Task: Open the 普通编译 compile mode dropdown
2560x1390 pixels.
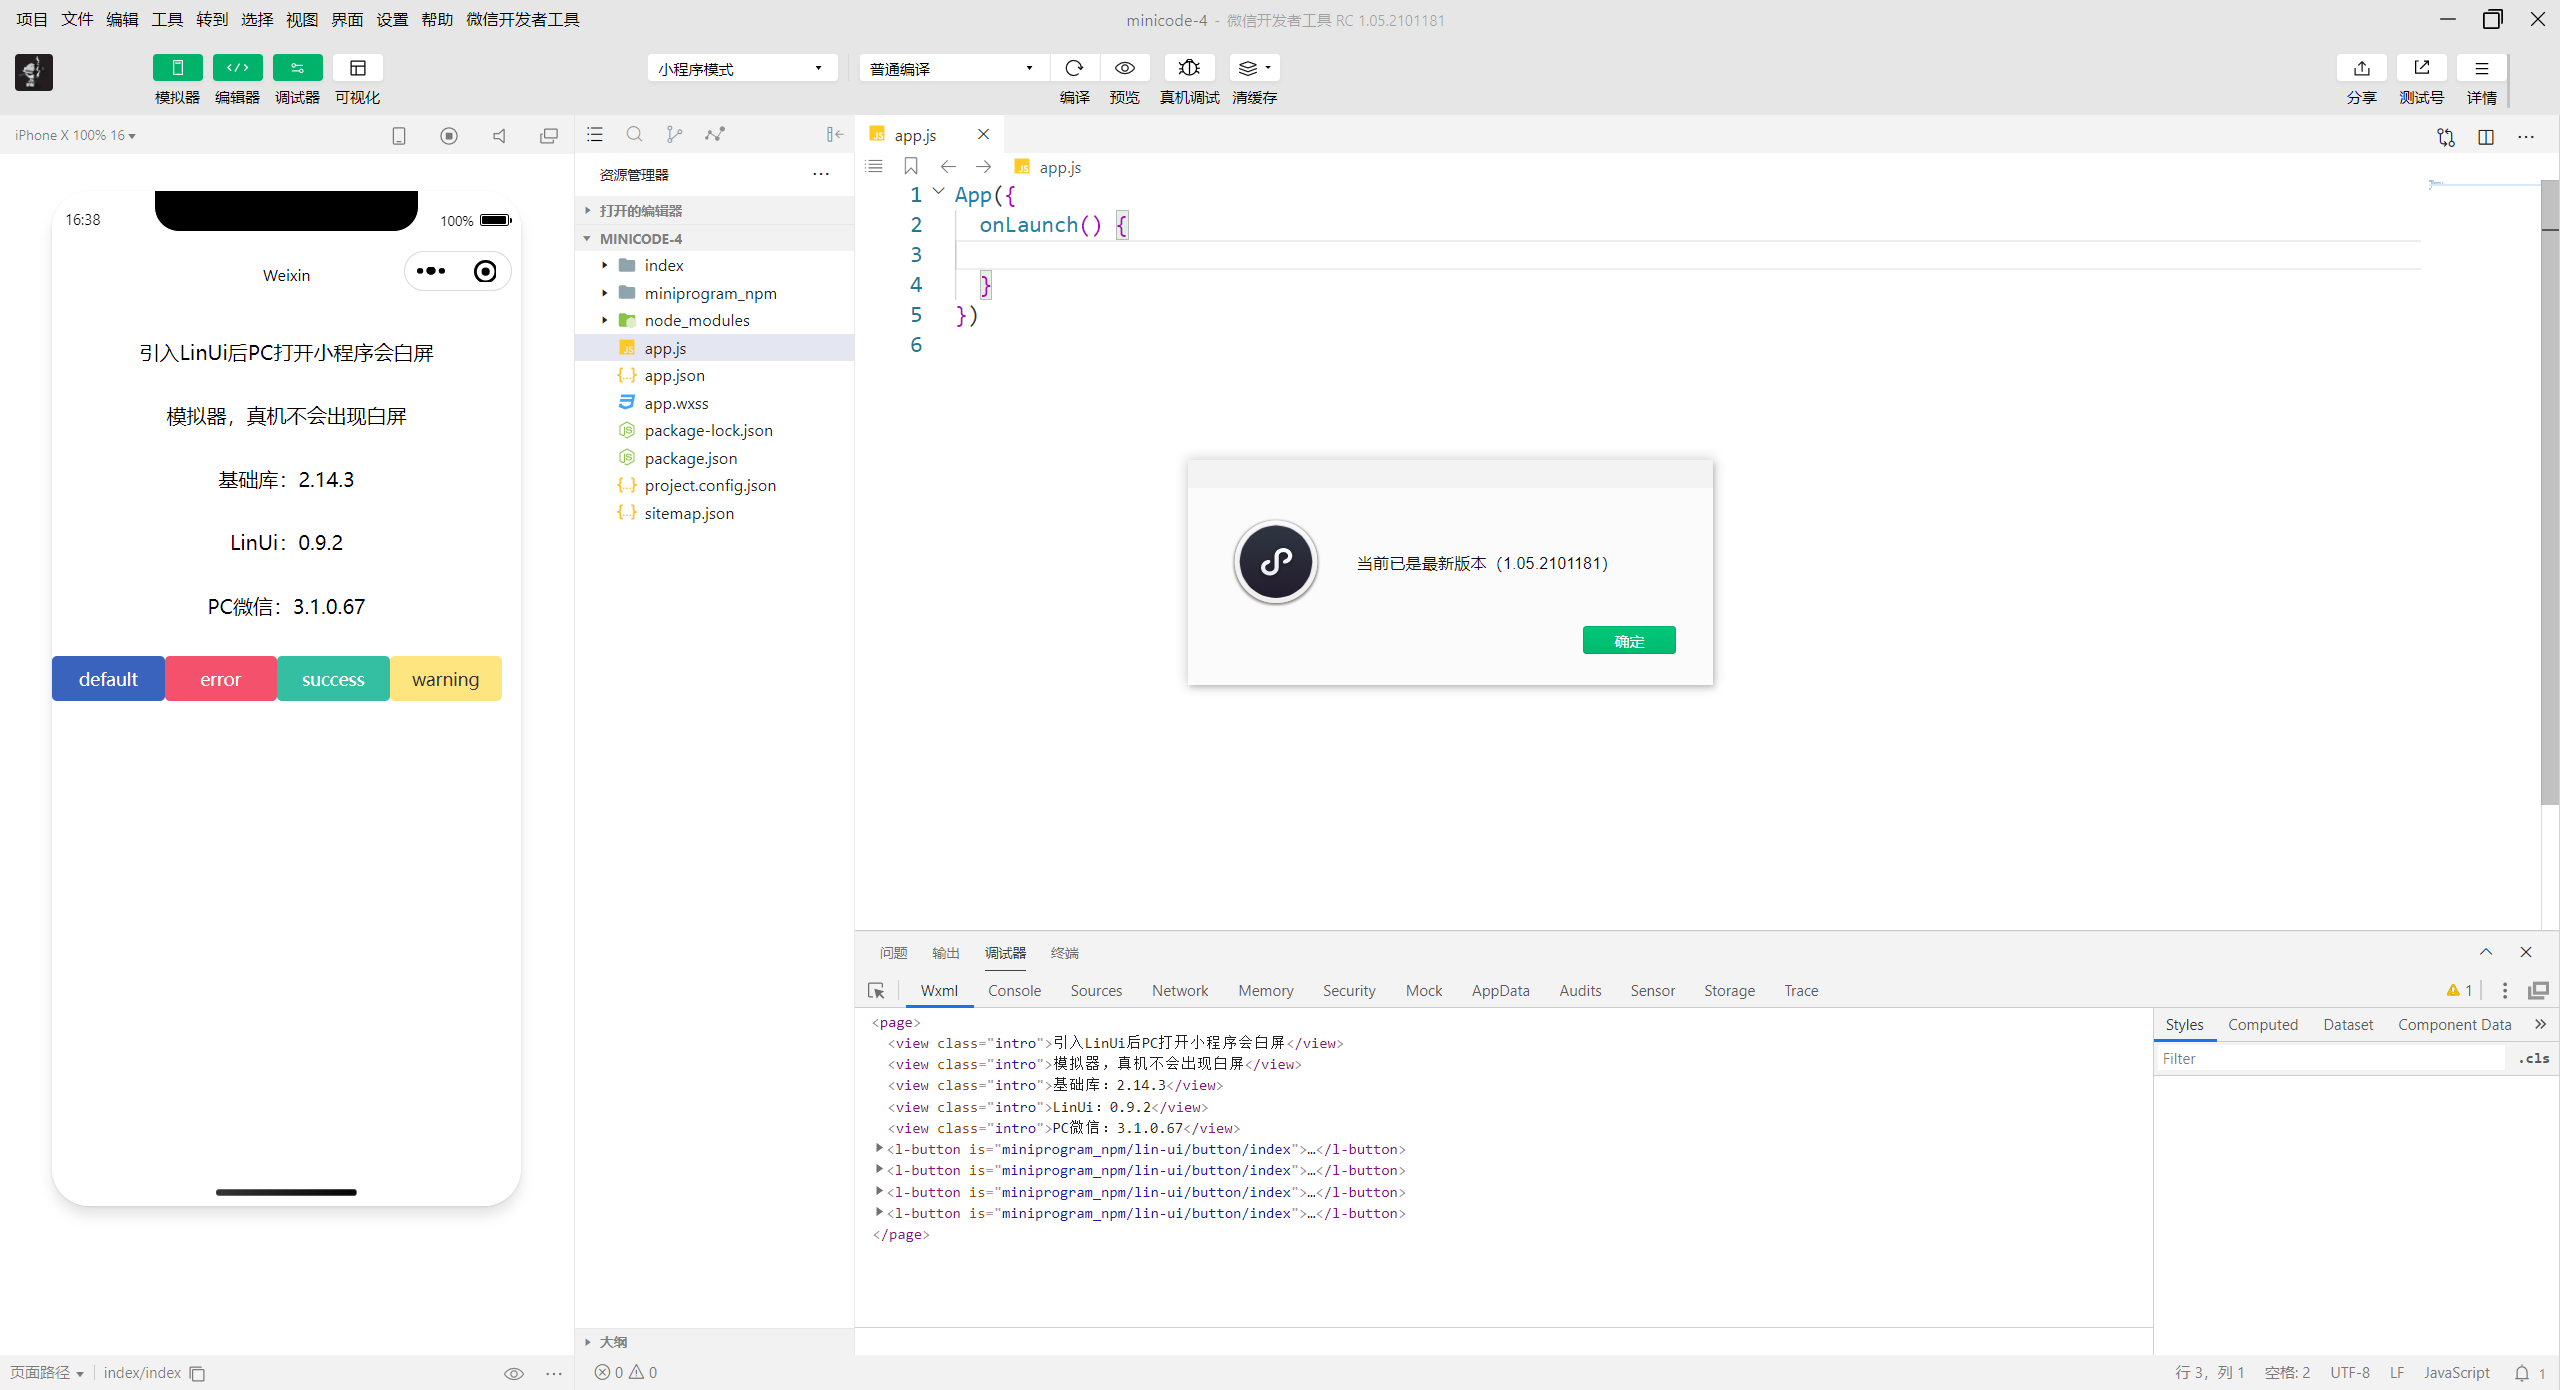Action: coord(951,67)
